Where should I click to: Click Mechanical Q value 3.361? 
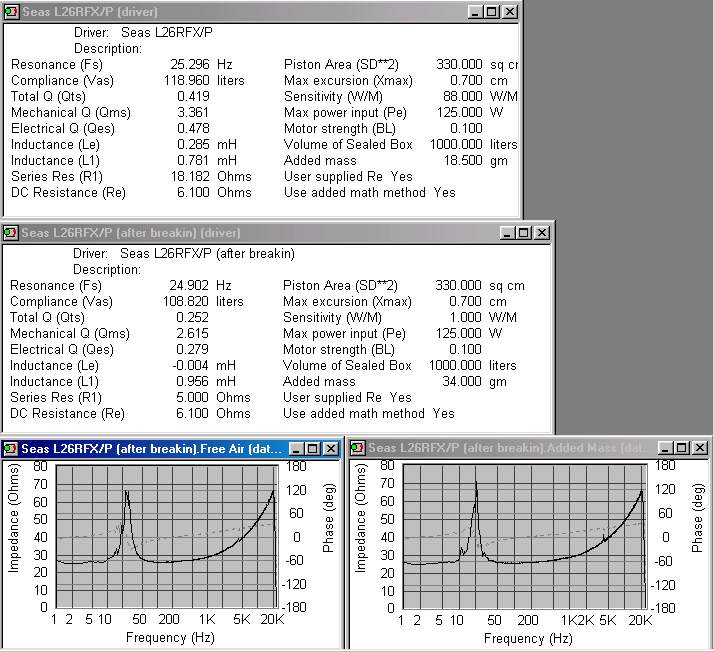tap(193, 112)
